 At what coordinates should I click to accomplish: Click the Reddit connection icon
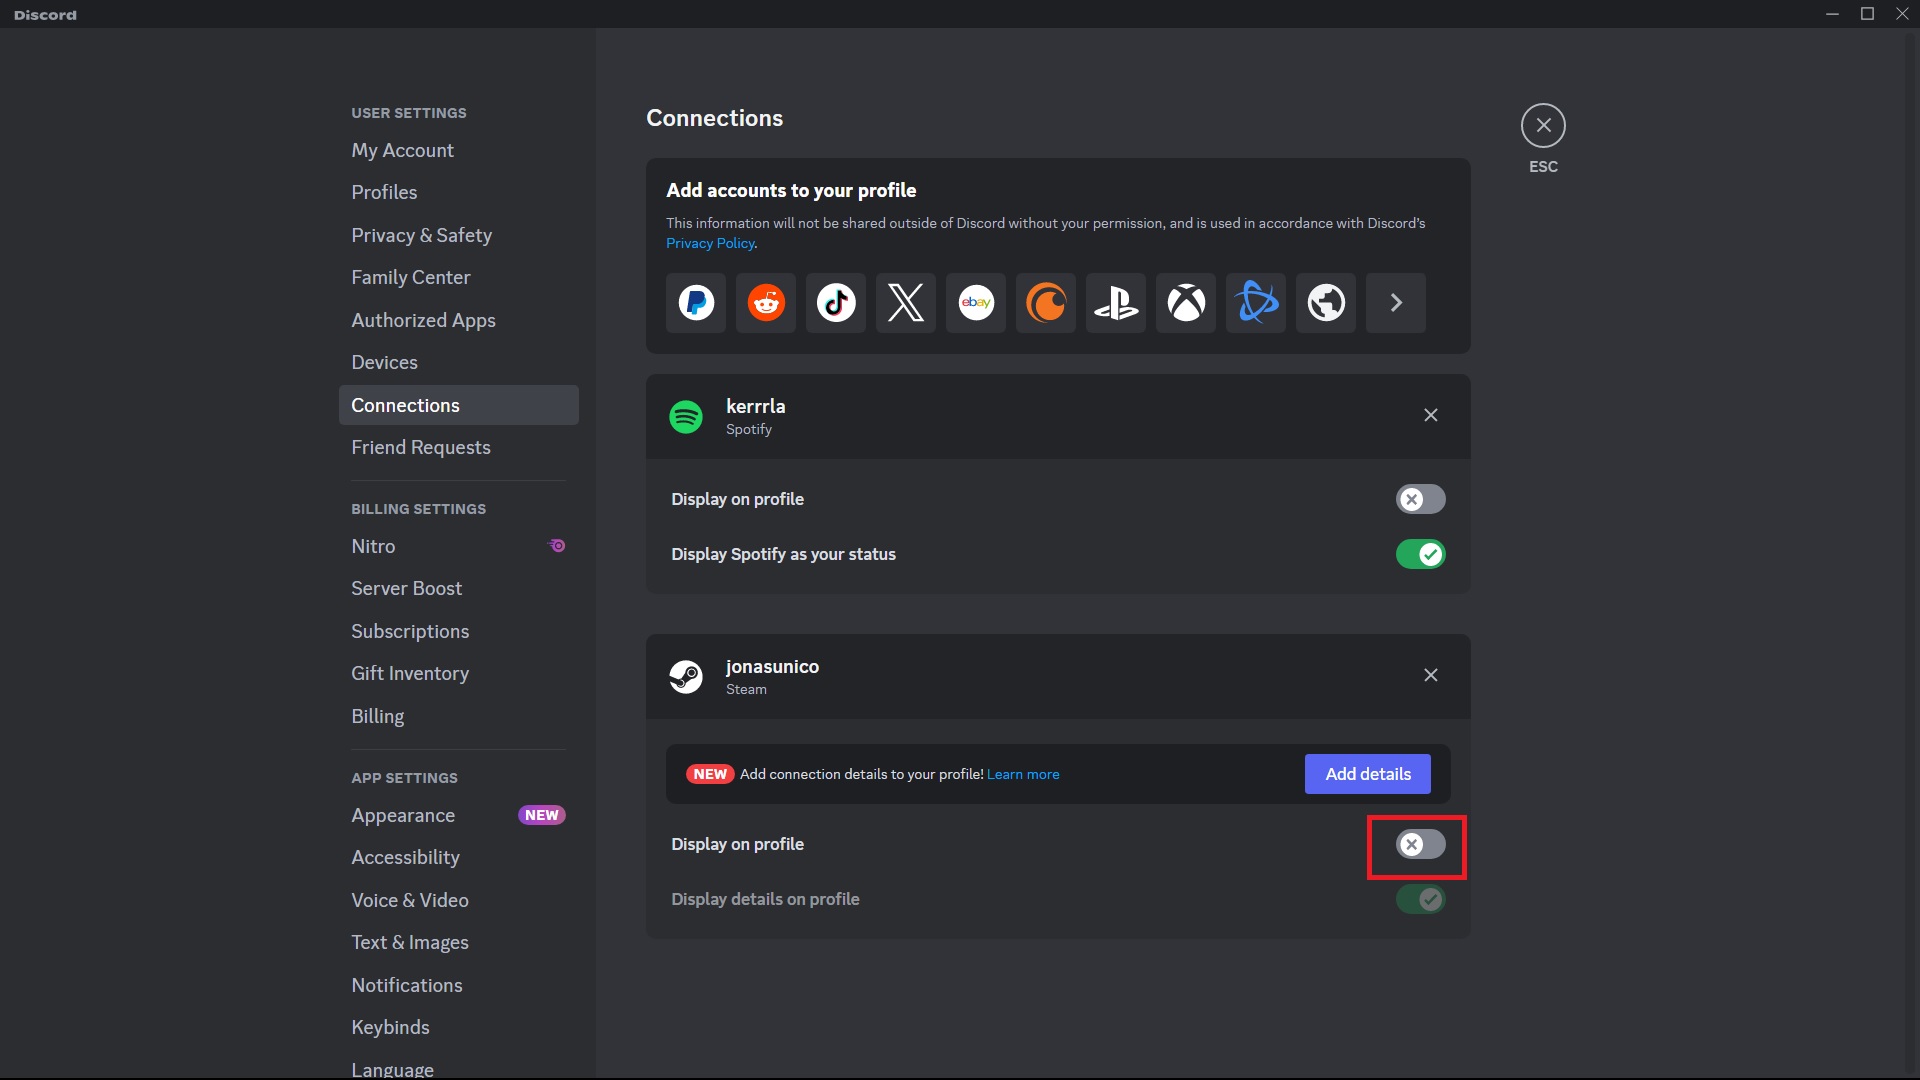pos(765,302)
